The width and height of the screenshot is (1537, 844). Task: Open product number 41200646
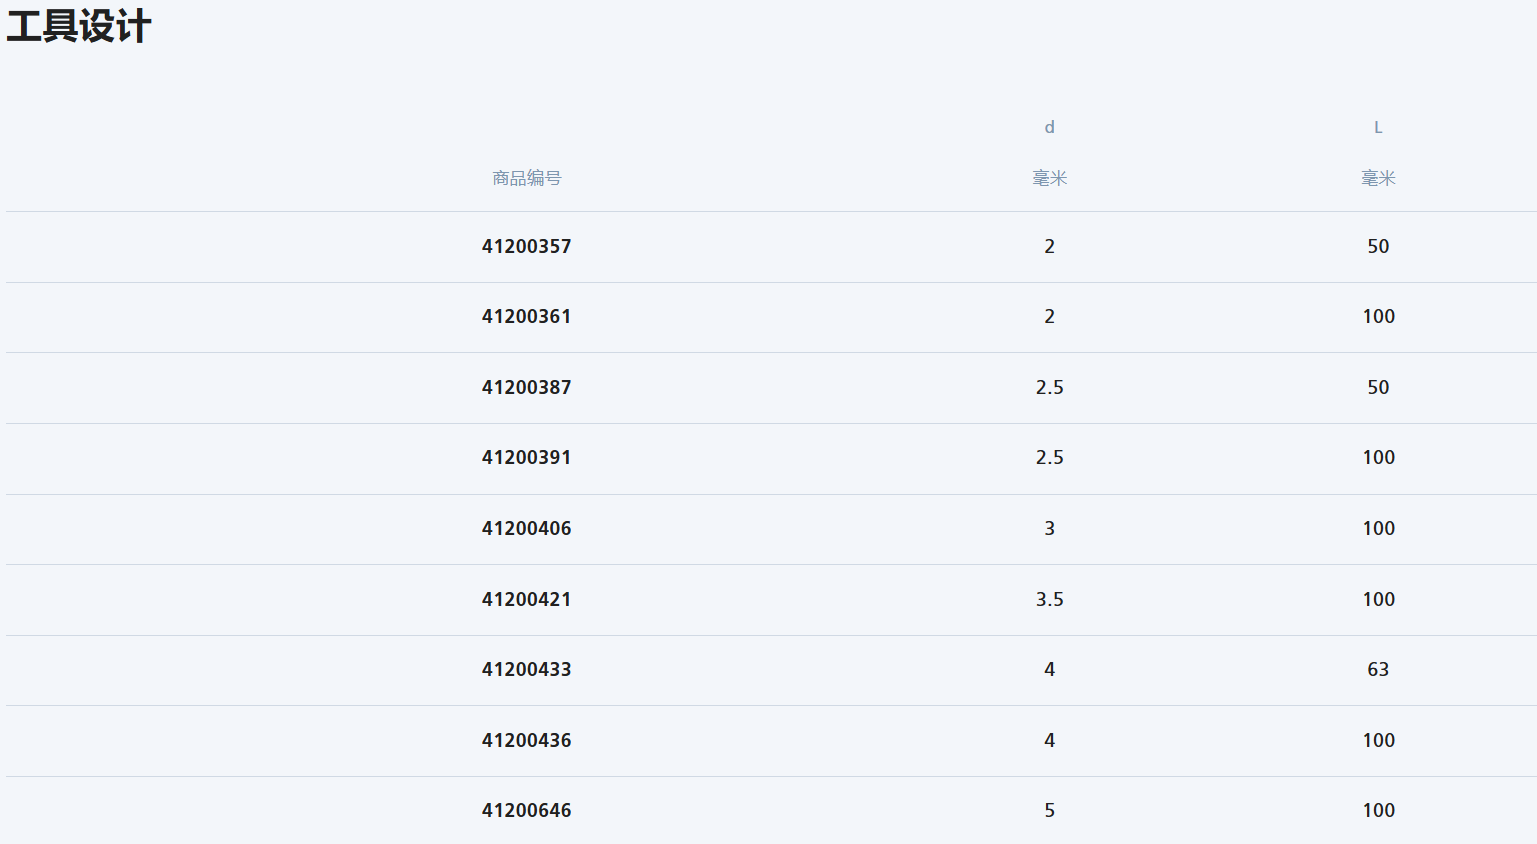pyautogui.click(x=526, y=810)
